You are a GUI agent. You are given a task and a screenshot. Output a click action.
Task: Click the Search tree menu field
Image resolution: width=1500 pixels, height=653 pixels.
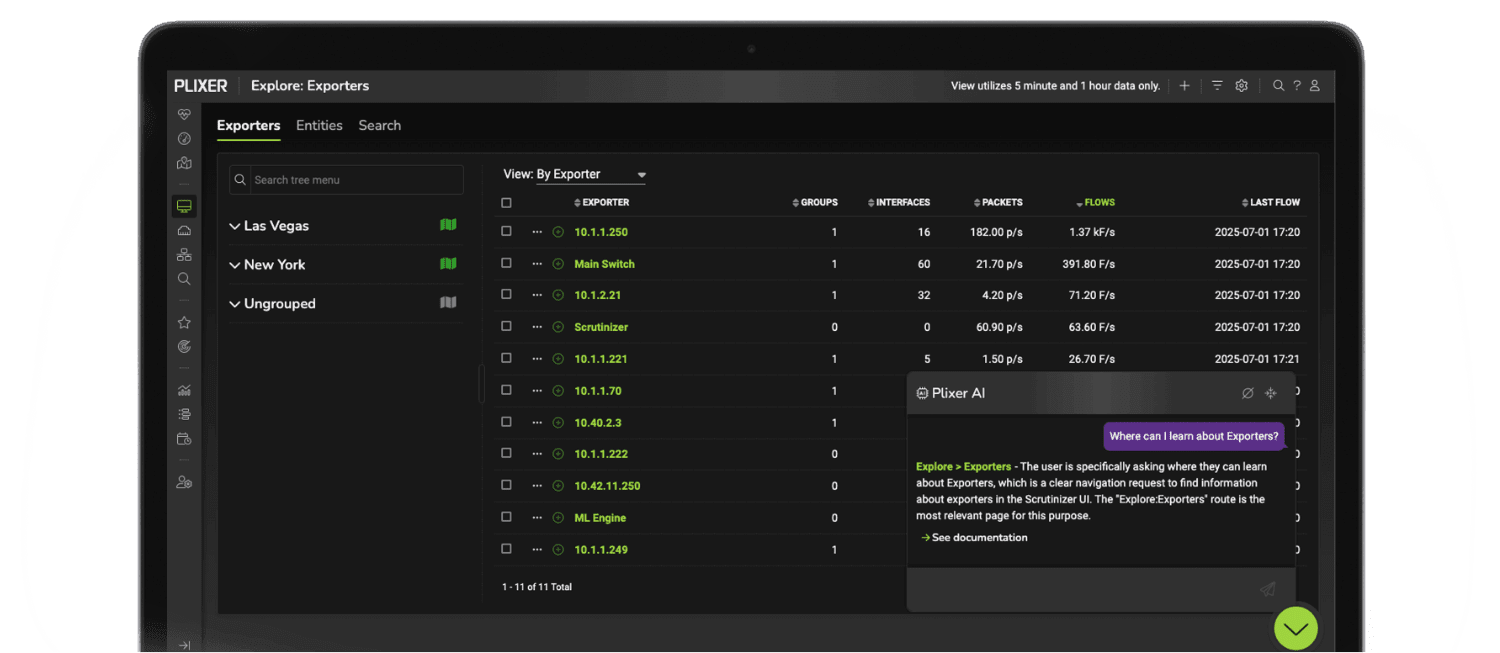pos(346,180)
